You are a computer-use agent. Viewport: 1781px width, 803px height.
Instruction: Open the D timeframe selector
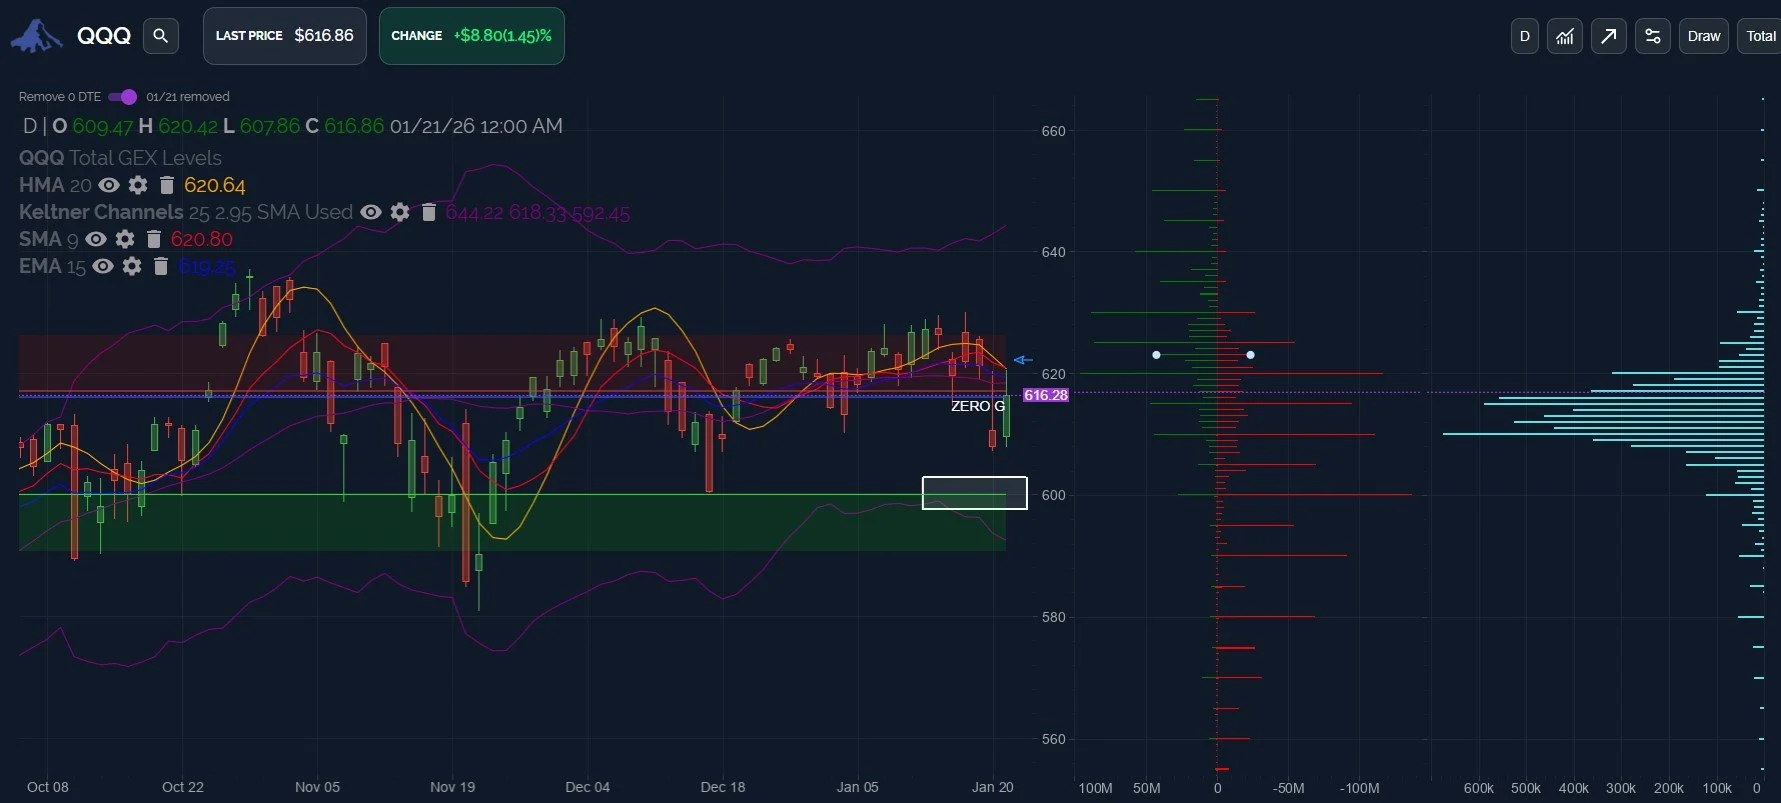1524,36
